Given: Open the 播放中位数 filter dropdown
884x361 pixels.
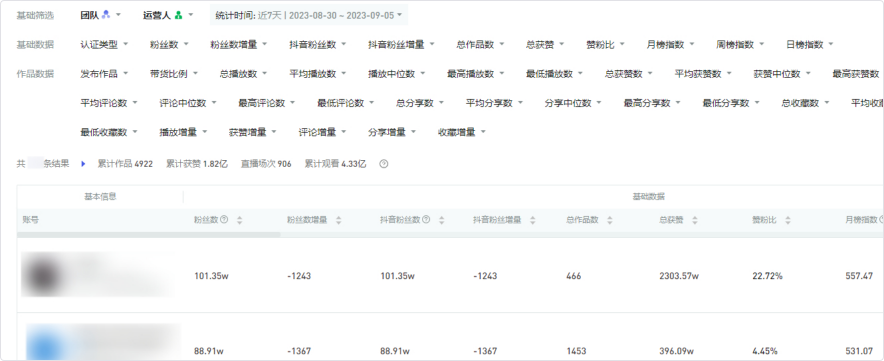Looking at the screenshot, I should click(x=396, y=74).
